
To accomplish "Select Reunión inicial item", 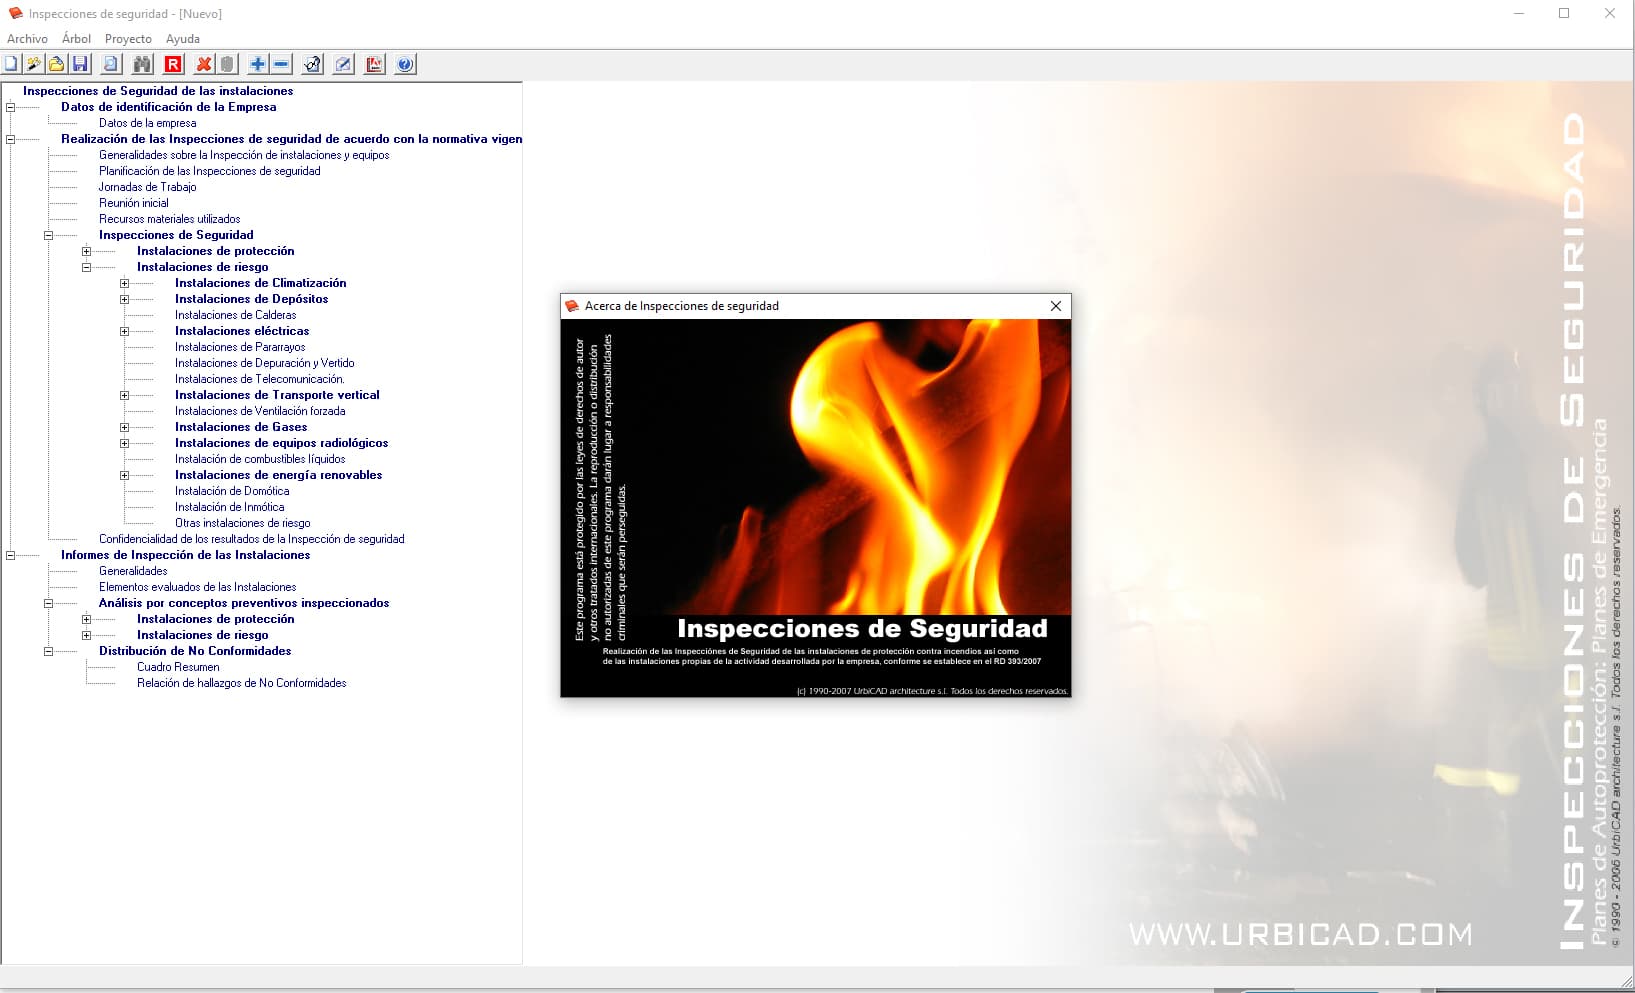I will coord(133,203).
